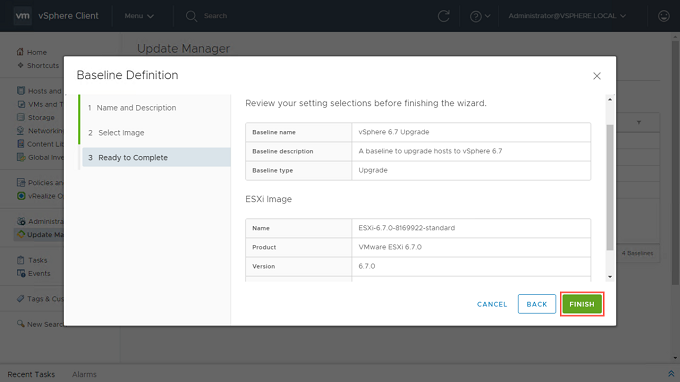Image resolution: width=680 pixels, height=382 pixels.
Task: Click the CANCEL button
Action: point(492,304)
